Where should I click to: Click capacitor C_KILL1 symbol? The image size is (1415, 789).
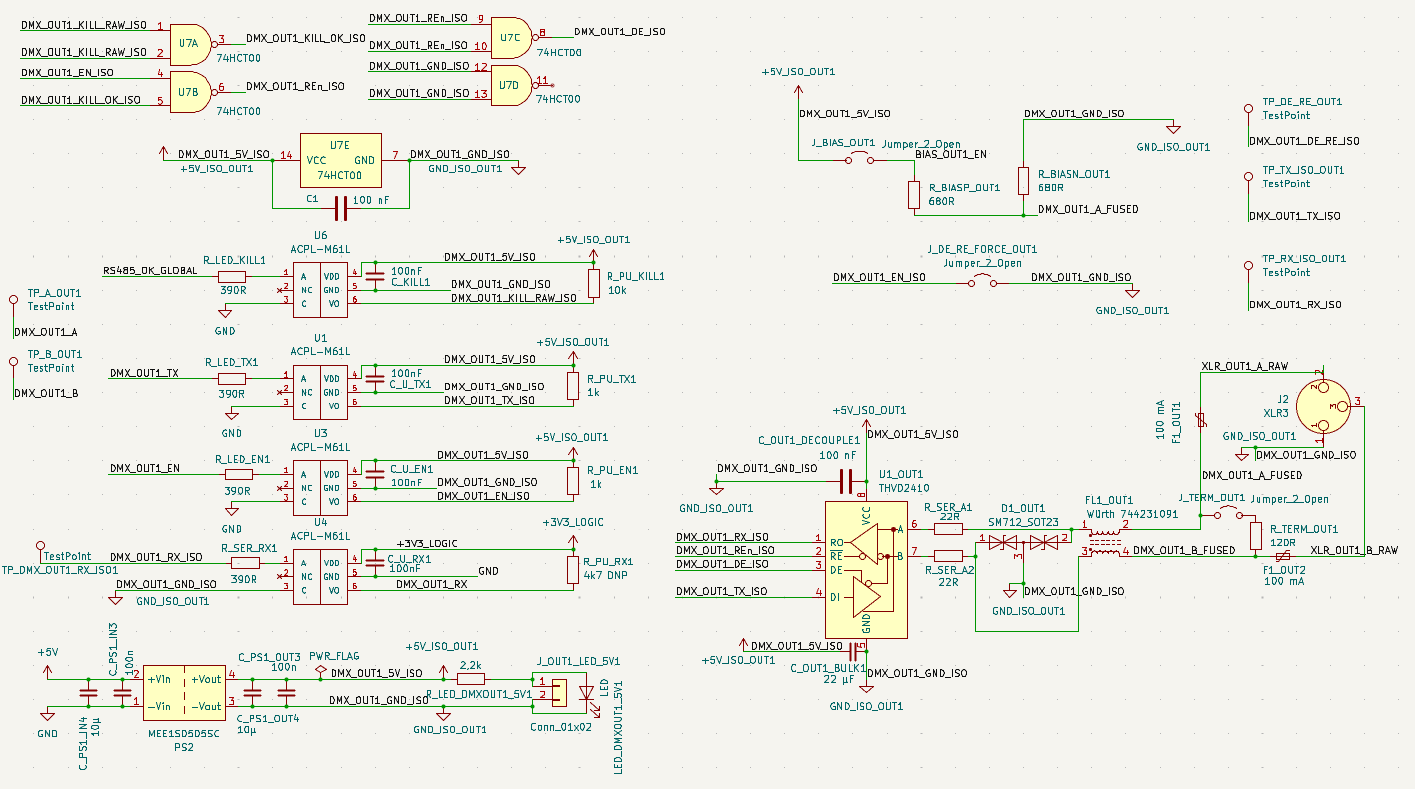pyautogui.click(x=375, y=275)
